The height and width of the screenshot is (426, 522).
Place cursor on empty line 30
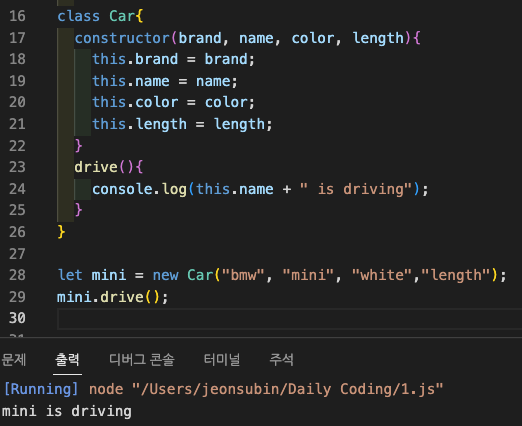(289, 319)
